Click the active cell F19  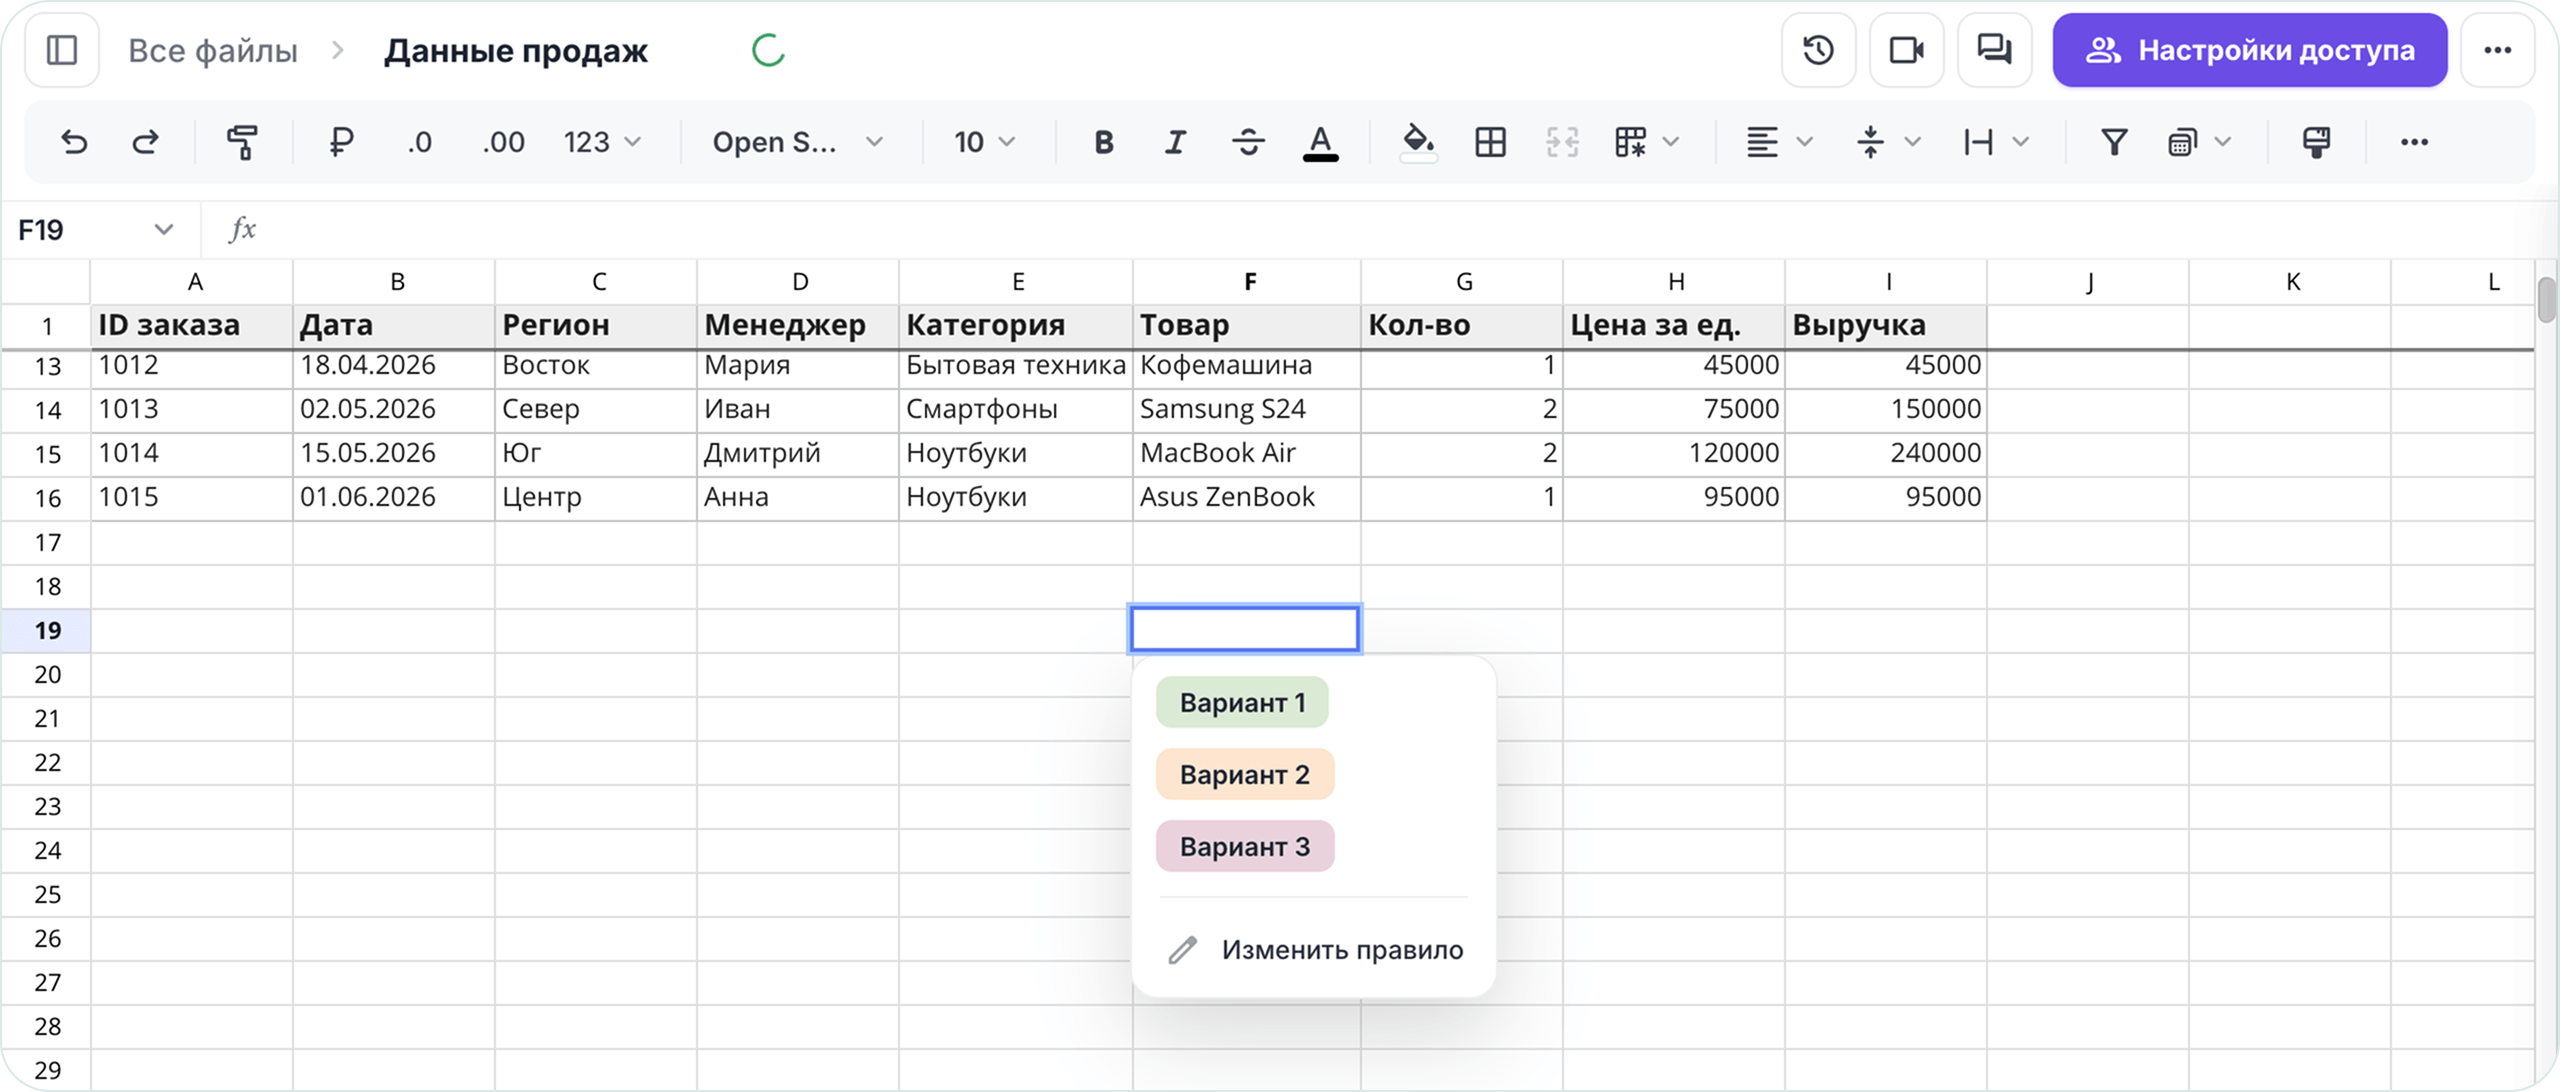(x=1245, y=629)
